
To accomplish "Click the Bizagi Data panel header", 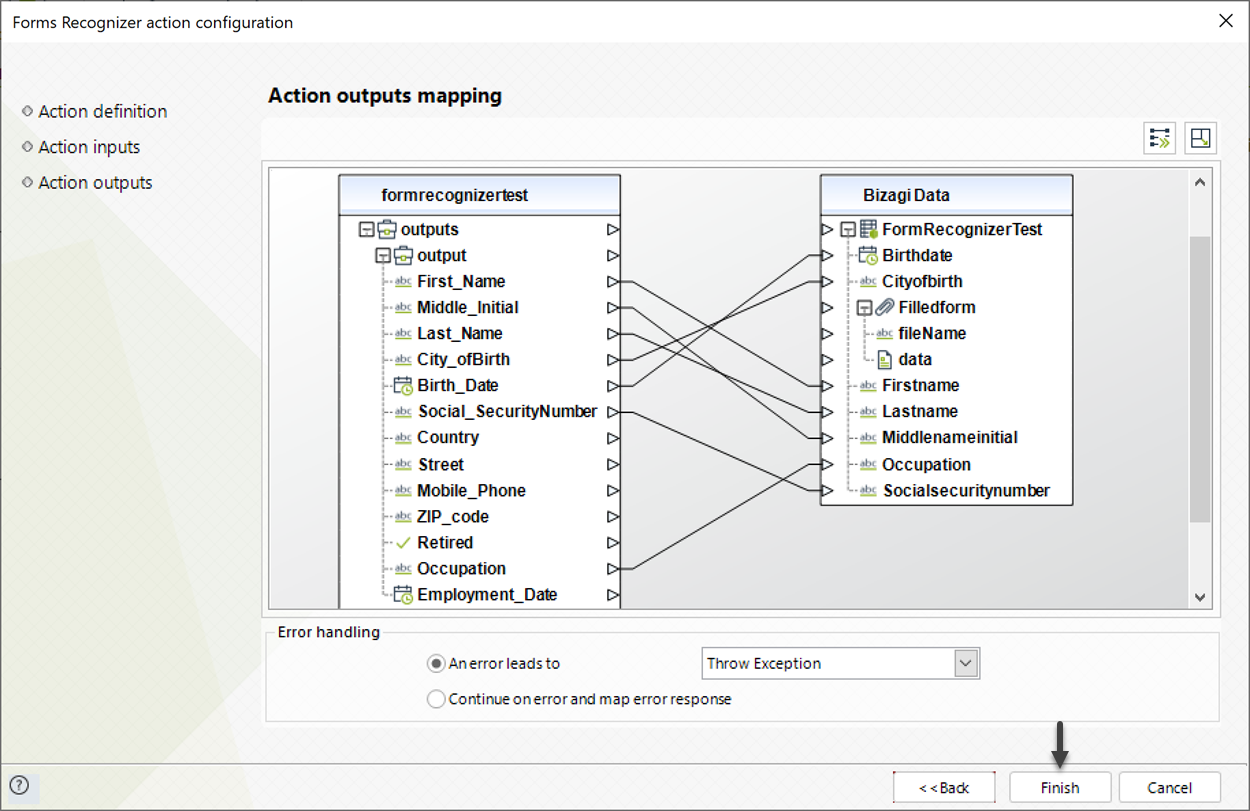I will 946,195.
